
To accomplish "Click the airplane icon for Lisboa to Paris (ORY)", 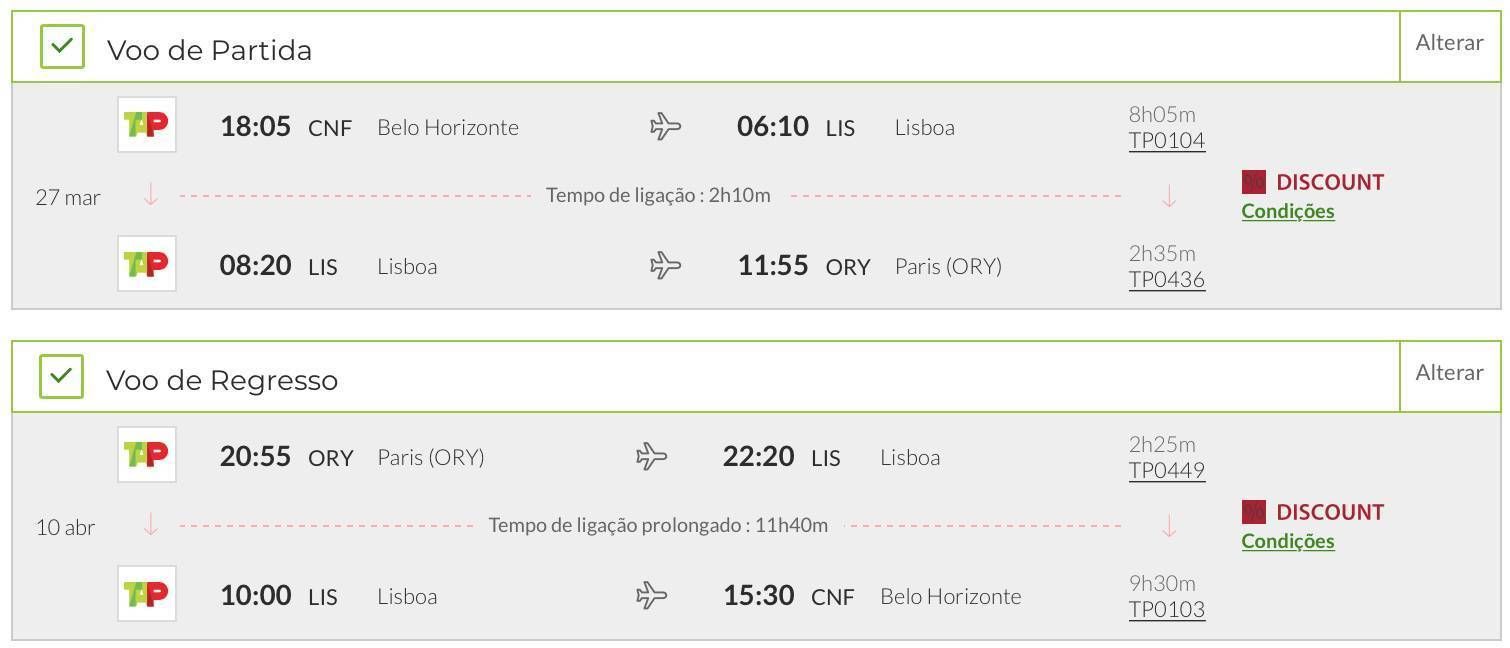I will pos(665,266).
